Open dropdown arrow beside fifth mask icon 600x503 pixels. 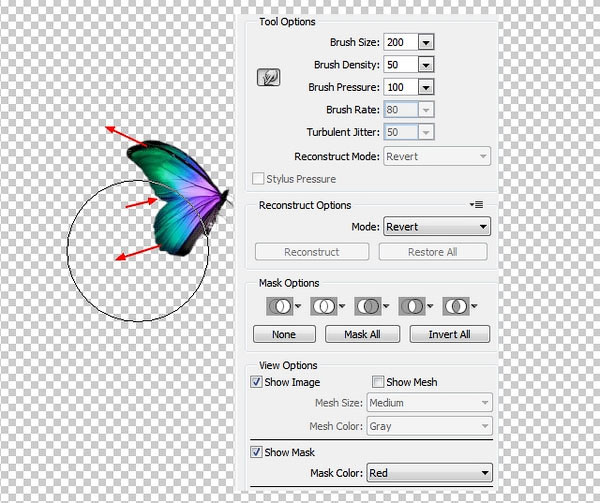[474, 306]
